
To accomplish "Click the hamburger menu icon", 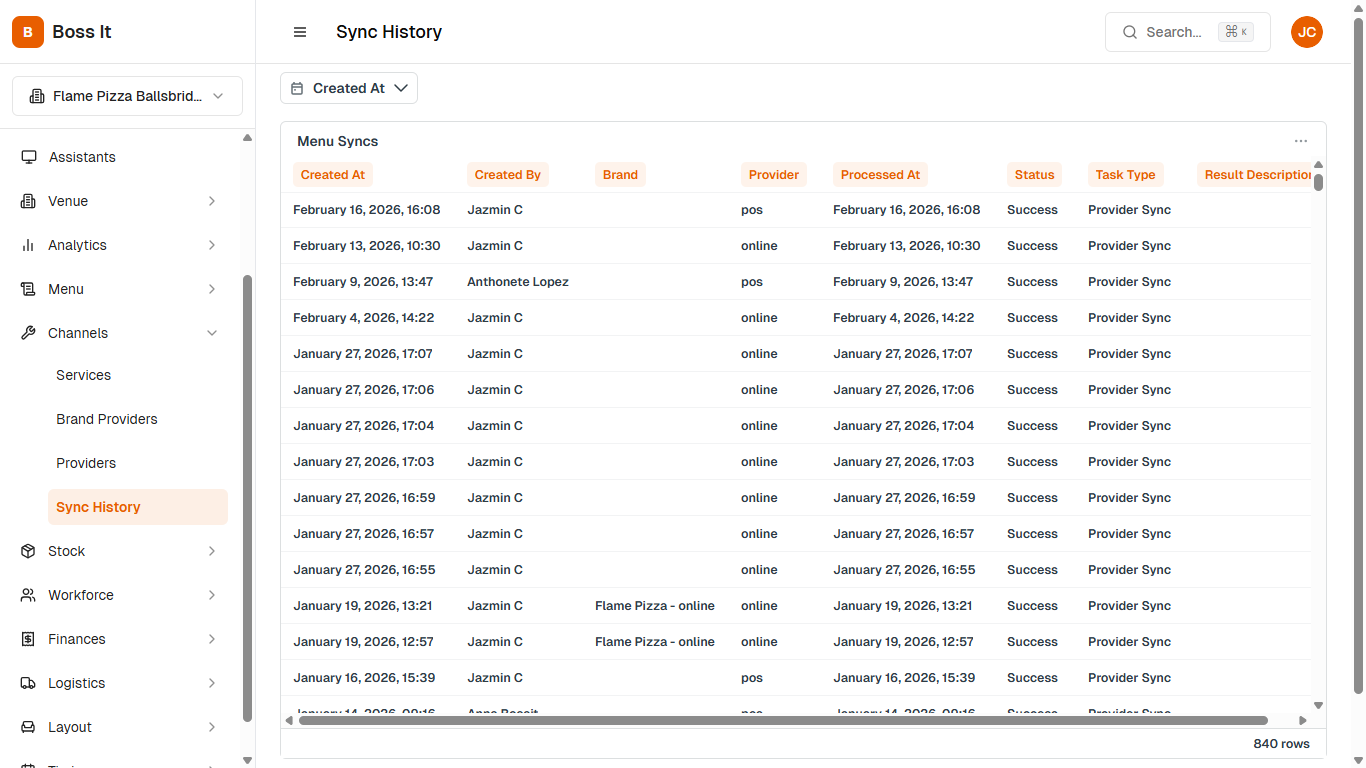I will coord(300,32).
